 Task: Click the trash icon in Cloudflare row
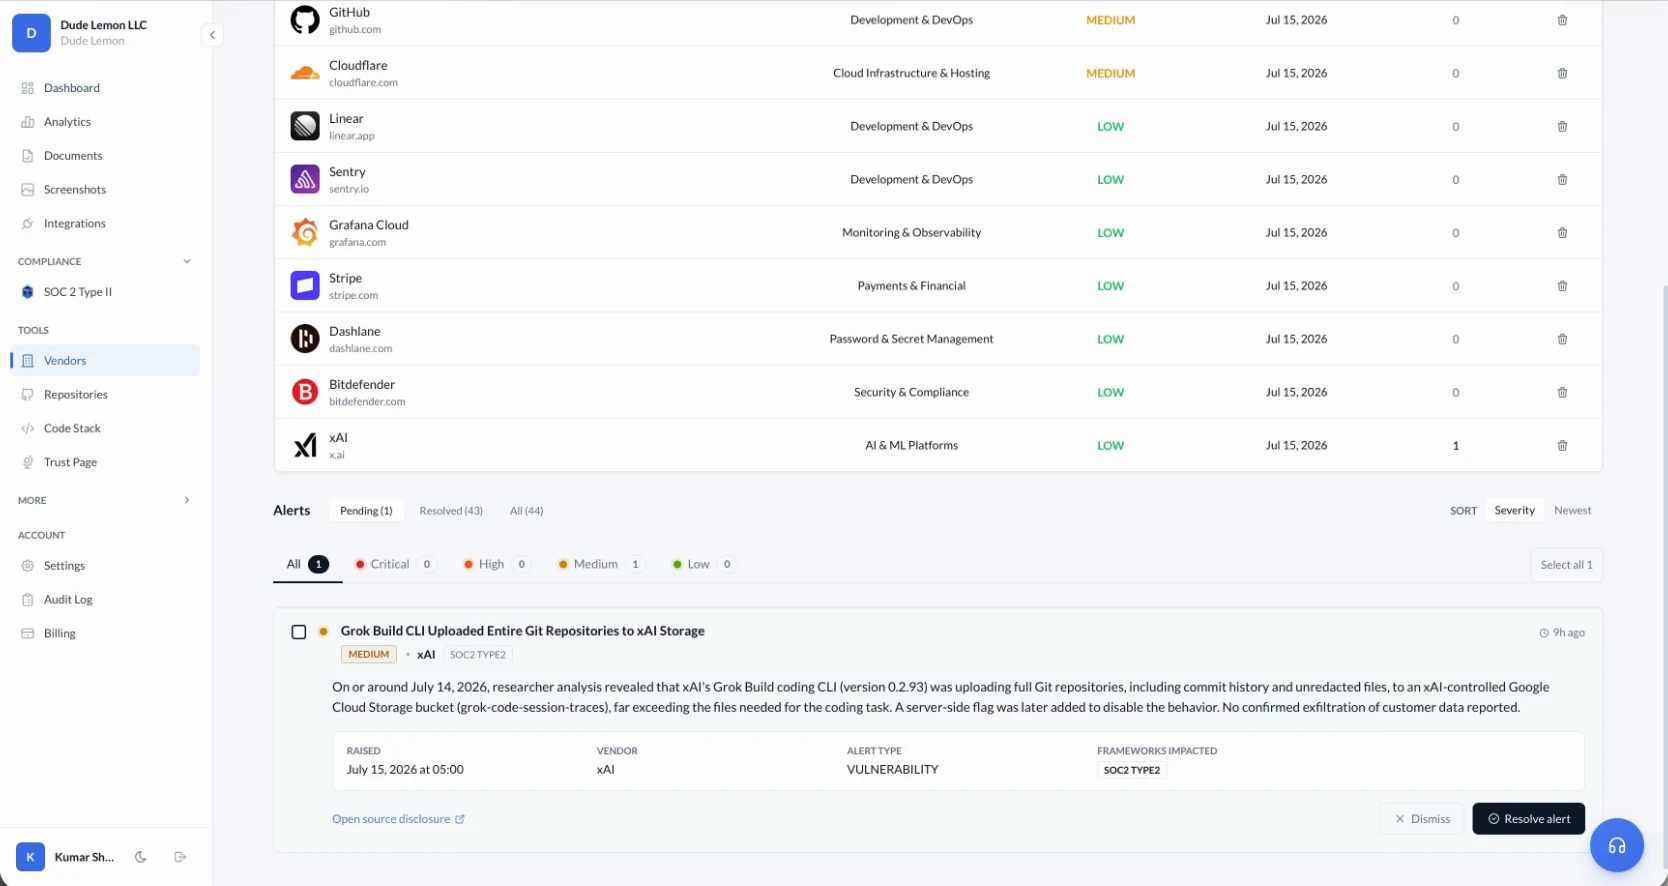(1562, 73)
